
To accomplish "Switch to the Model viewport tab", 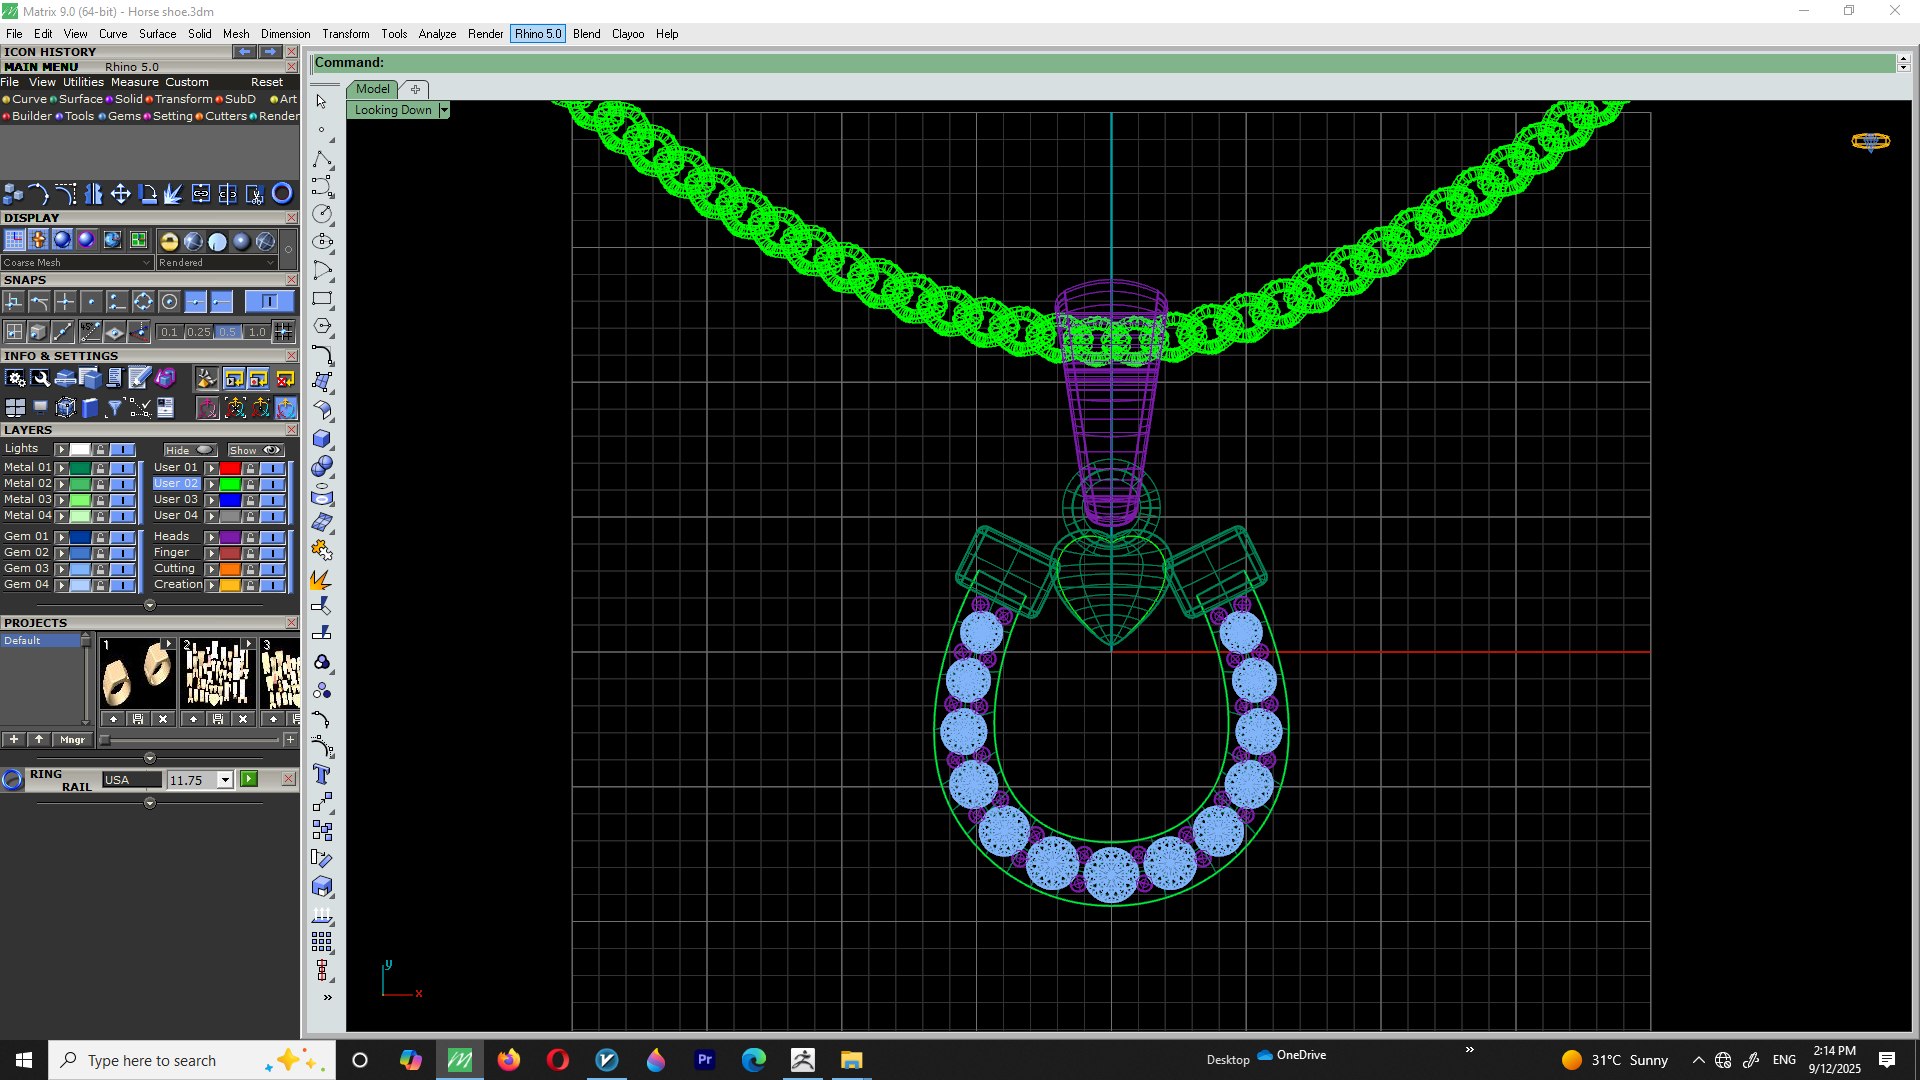I will [373, 89].
